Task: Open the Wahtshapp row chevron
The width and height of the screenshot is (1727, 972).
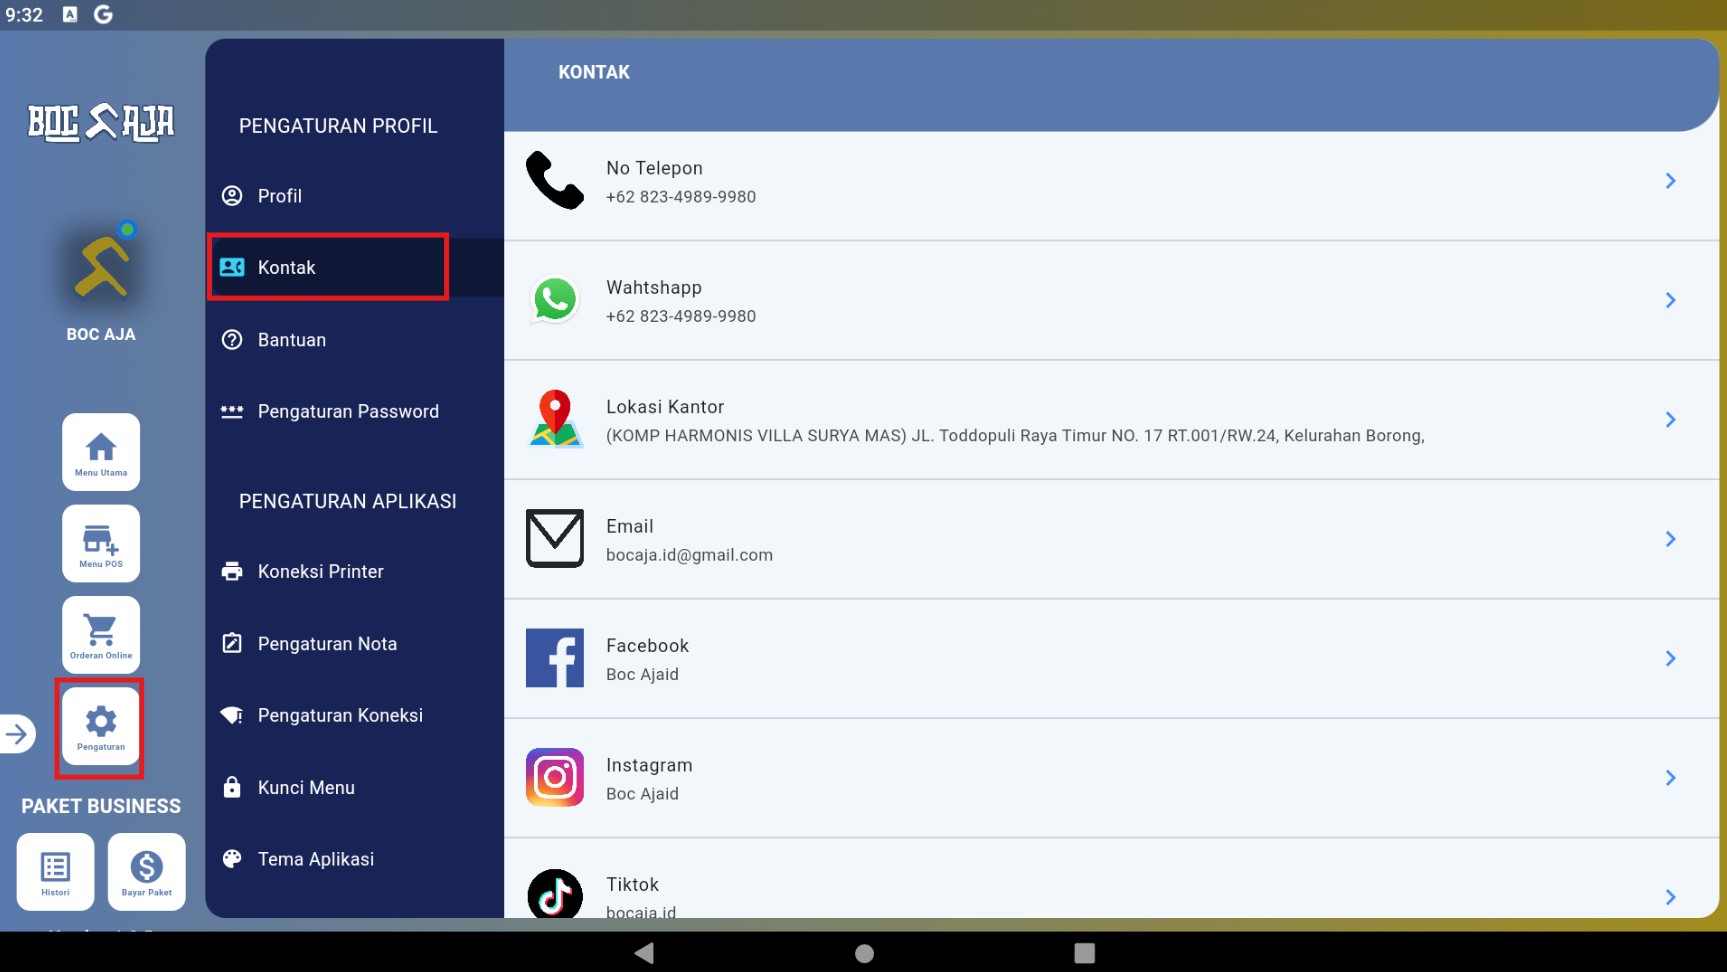Action: 1670,300
